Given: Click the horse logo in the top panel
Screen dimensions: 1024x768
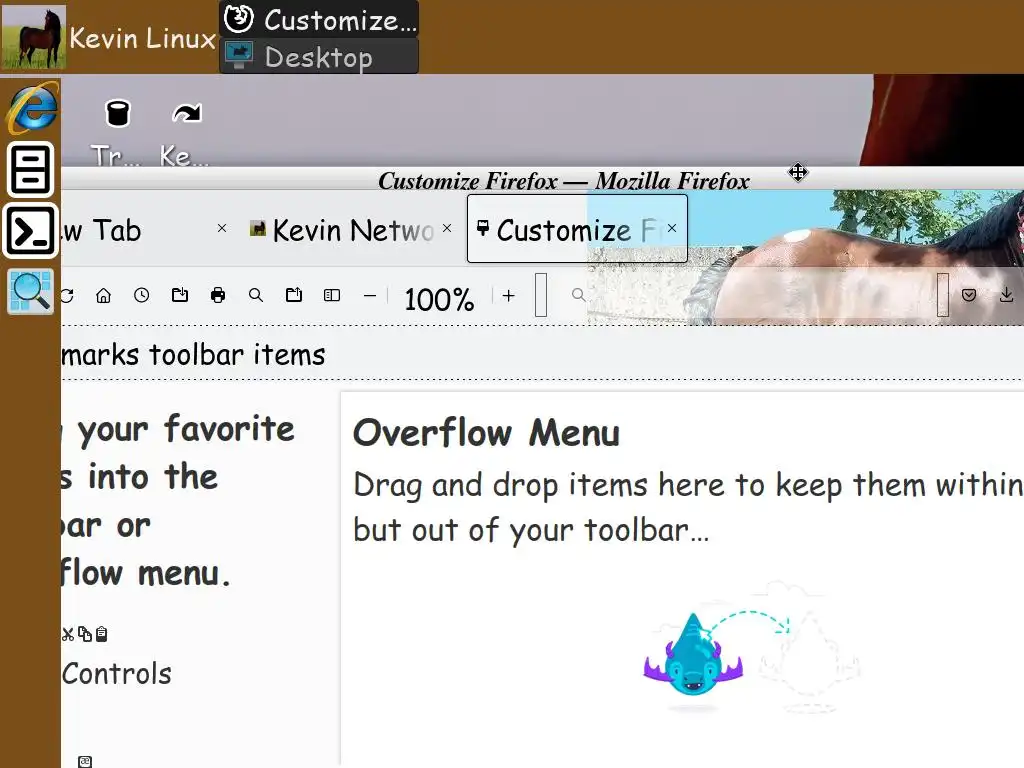Looking at the screenshot, I should point(33,37).
